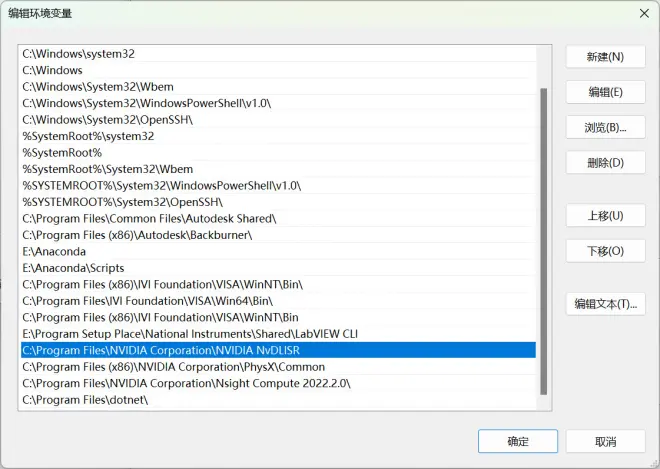Viewport: 660px width, 469px height.
Task: Select the Autodesk Shared path entry
Action: coord(278,219)
